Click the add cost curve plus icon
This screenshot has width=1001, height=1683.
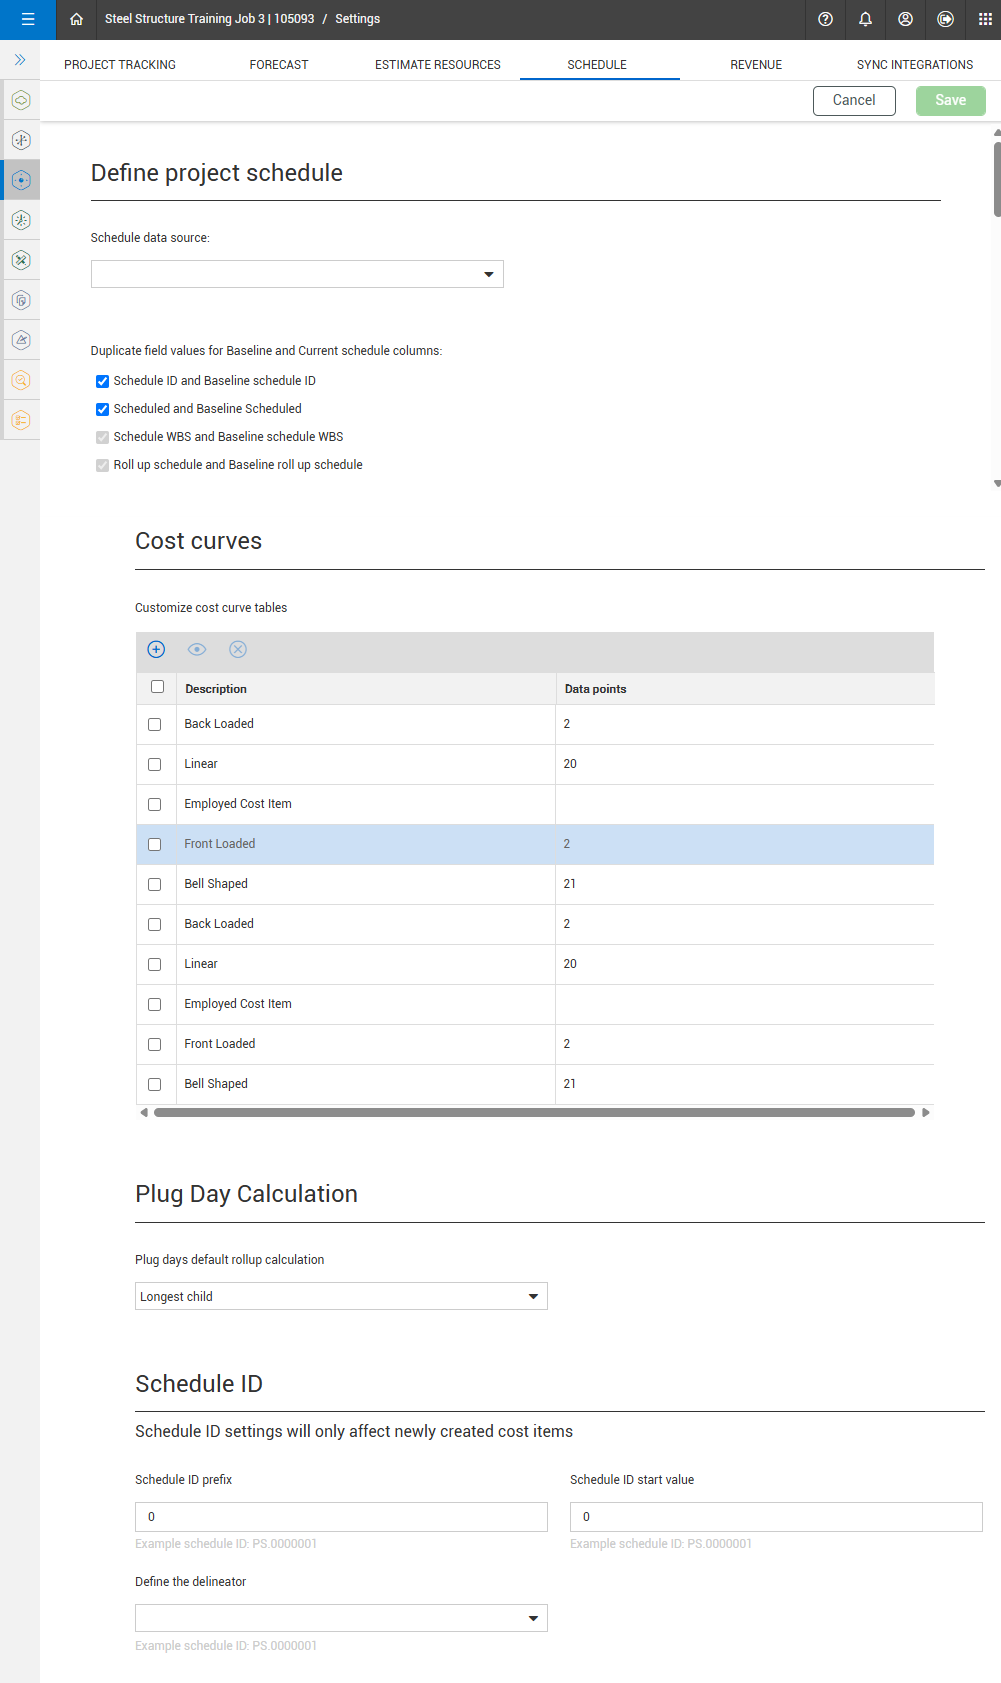click(x=156, y=650)
